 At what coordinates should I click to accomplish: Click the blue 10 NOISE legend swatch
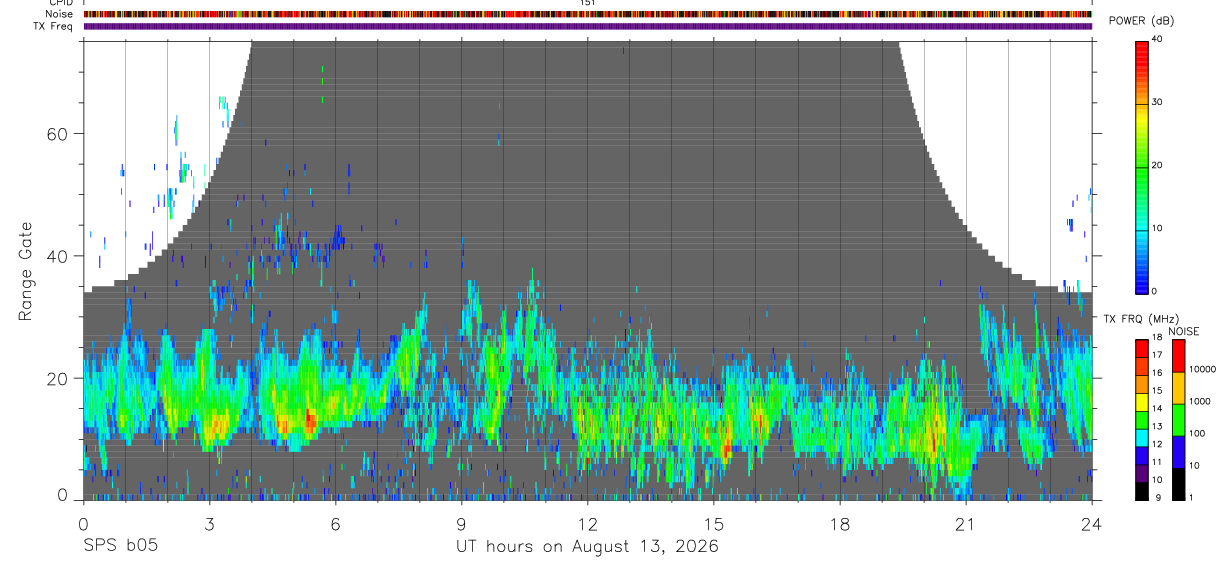tap(1178, 451)
